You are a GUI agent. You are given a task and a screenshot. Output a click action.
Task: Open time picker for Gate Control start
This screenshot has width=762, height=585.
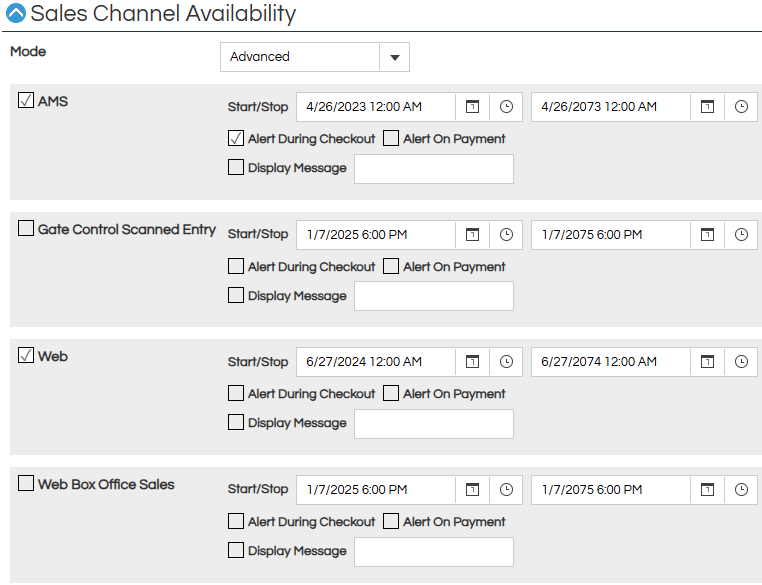(x=506, y=235)
